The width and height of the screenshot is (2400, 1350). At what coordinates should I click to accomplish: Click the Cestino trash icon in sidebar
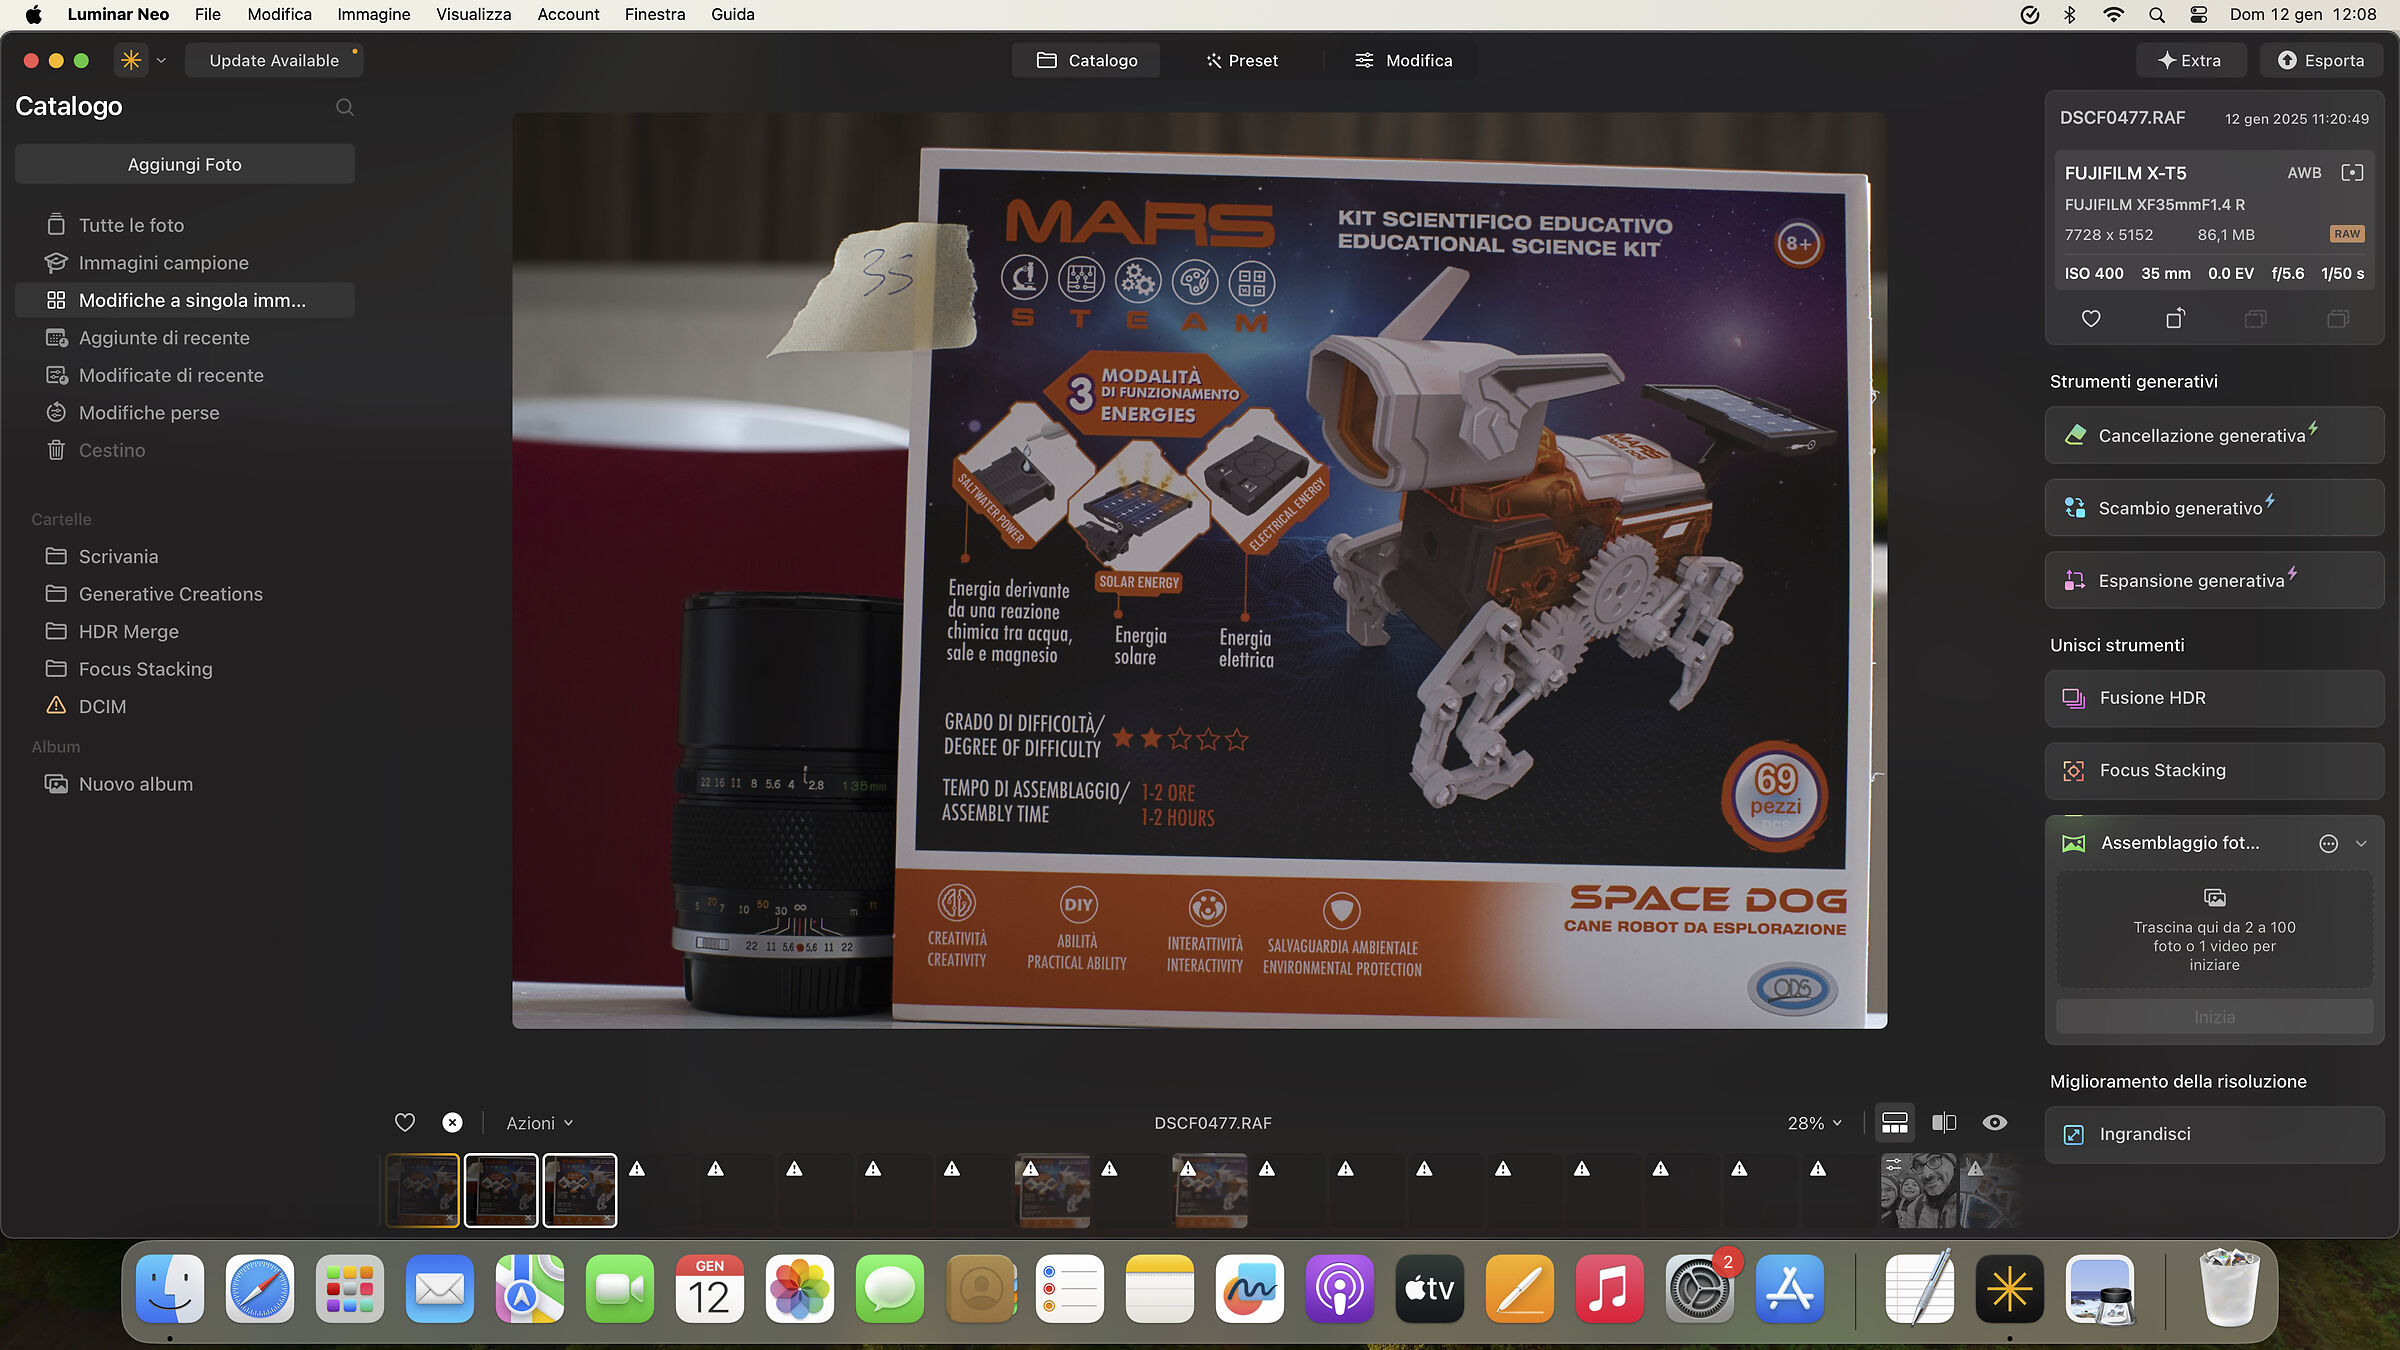[56, 450]
